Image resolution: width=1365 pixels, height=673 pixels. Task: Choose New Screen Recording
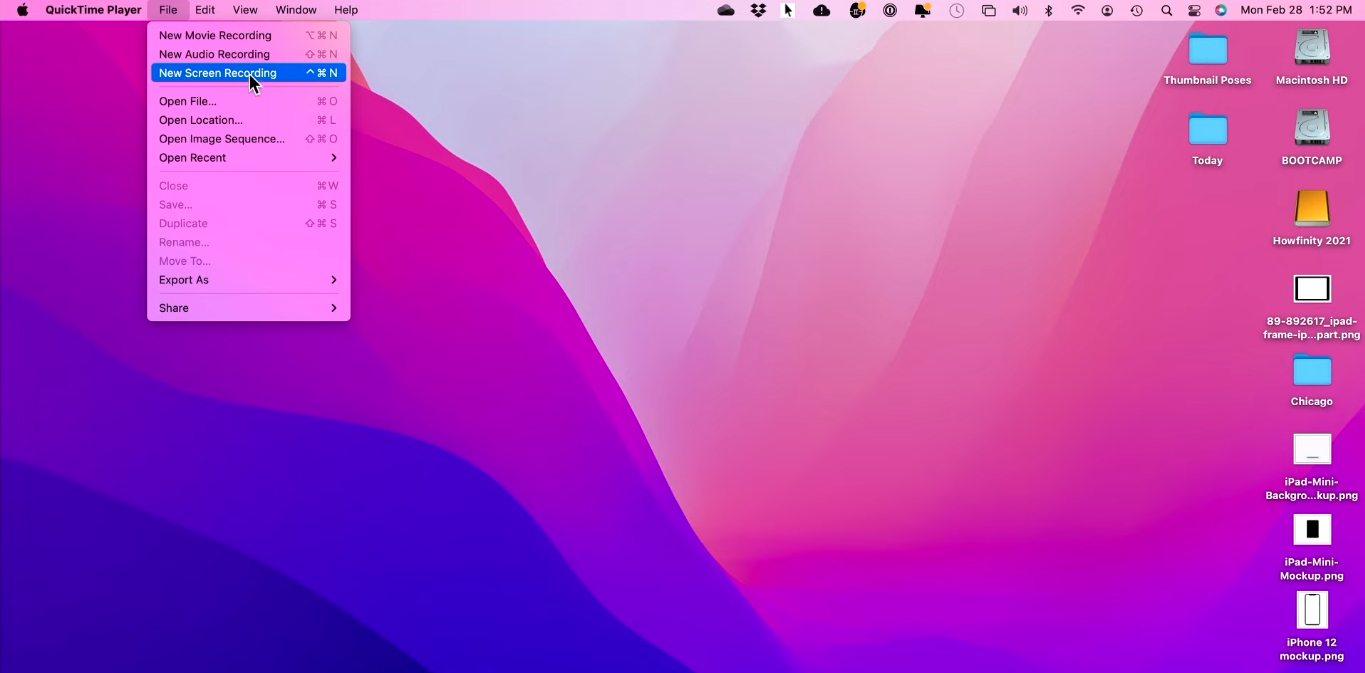pos(248,73)
